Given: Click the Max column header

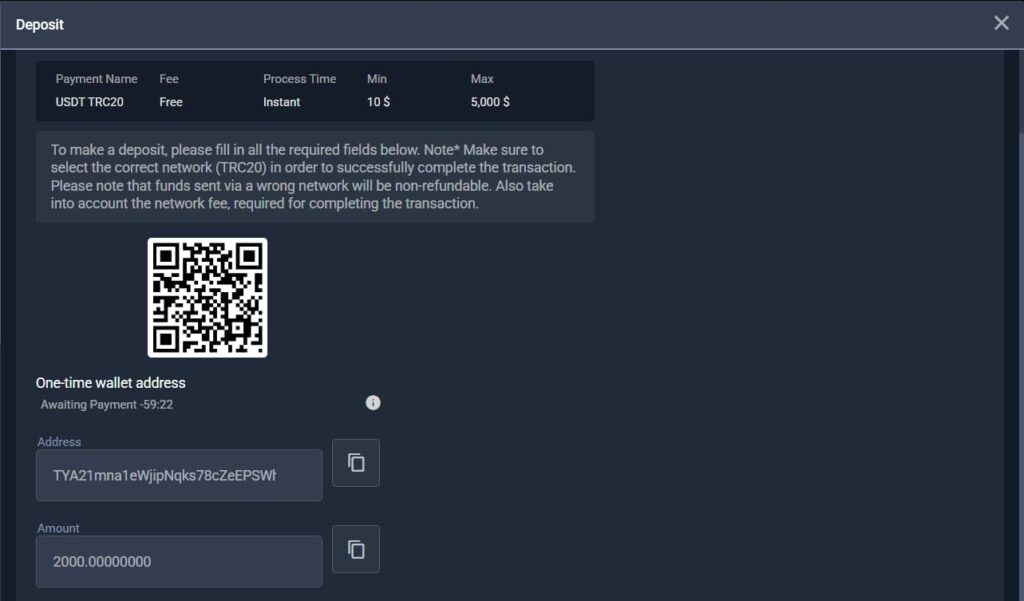Looking at the screenshot, I should tap(482, 79).
